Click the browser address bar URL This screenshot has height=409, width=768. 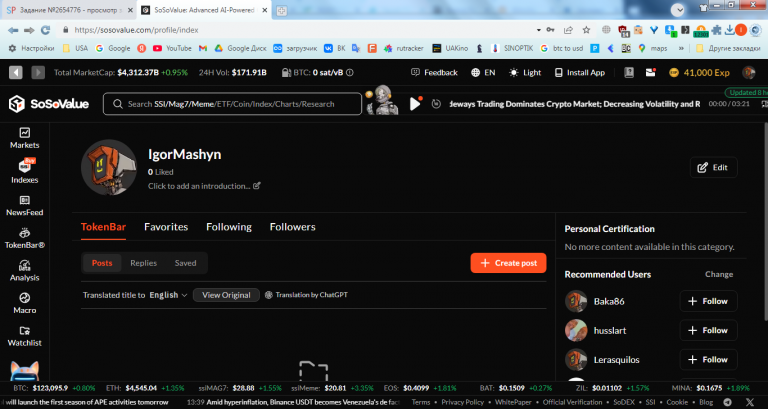[136, 30]
